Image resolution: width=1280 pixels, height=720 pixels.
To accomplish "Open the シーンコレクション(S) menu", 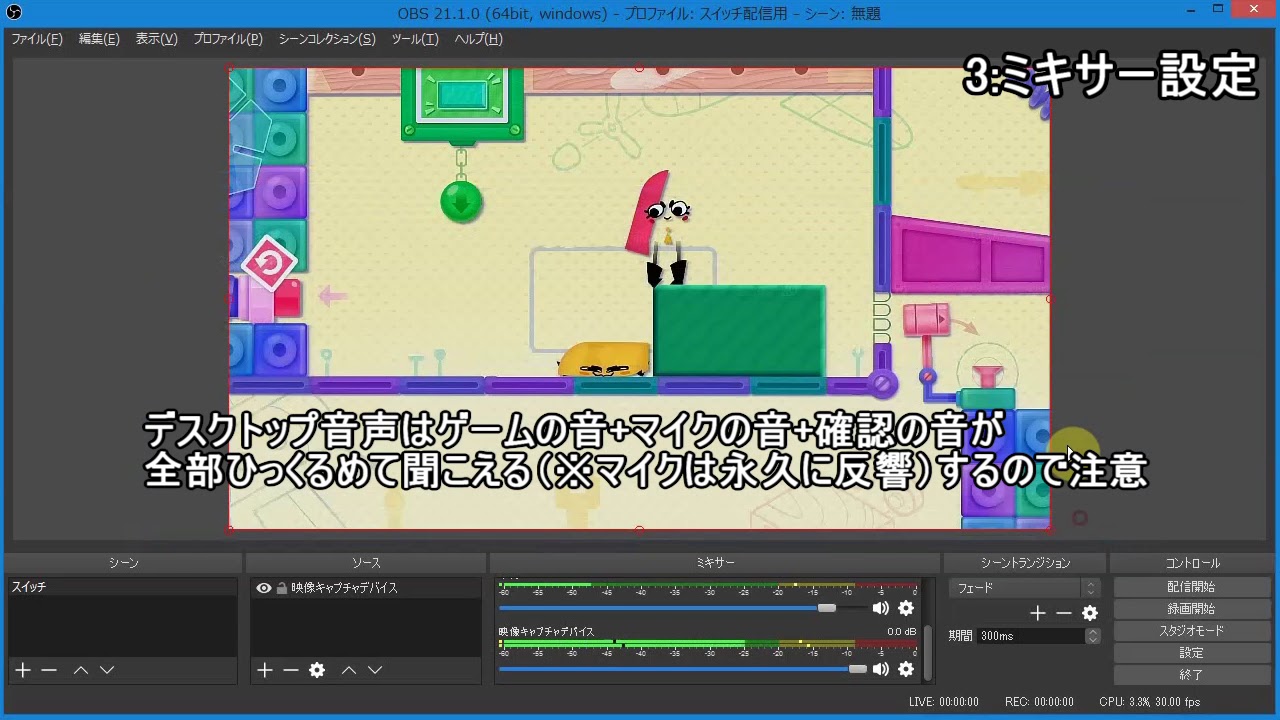I will (x=327, y=39).
